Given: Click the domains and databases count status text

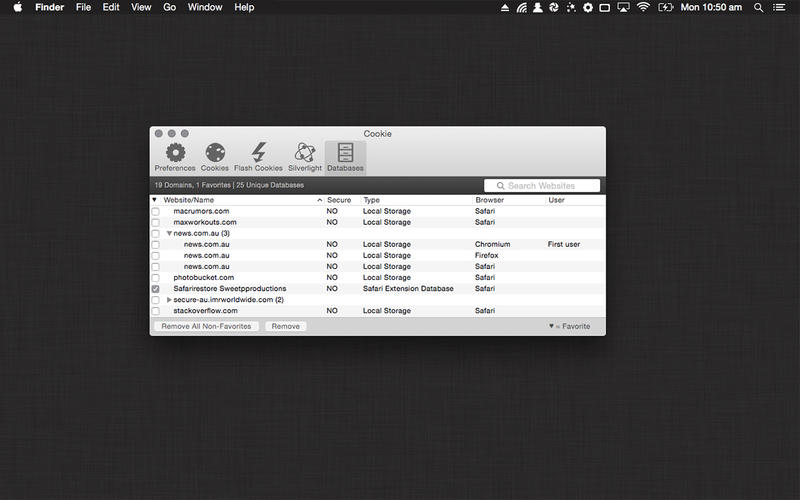Looking at the screenshot, I should click(229, 185).
